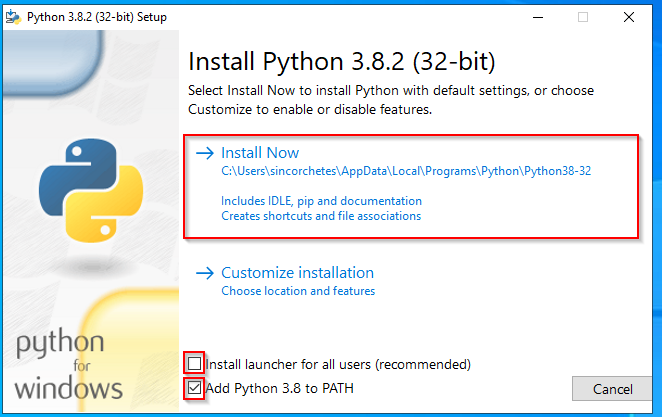Click the arrow icon beside Customize installation
This screenshot has width=662, height=417.
[x=205, y=273]
